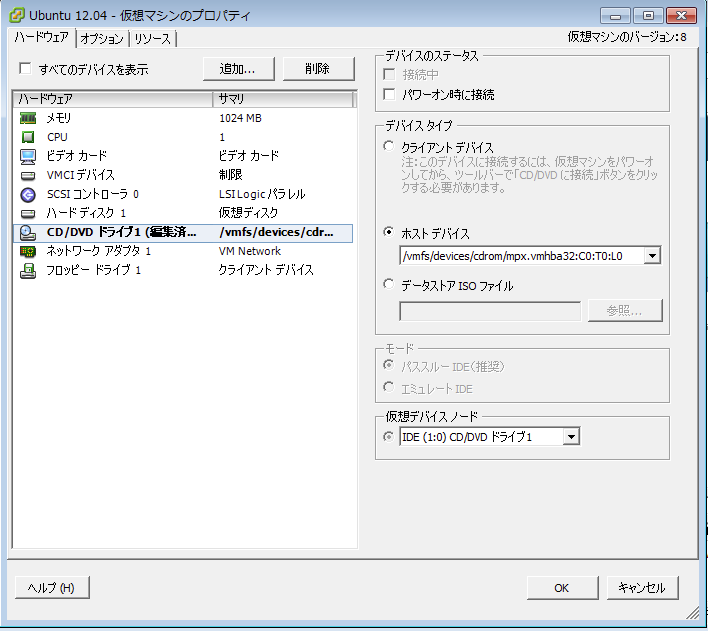Switch to the リソース tab
The width and height of the screenshot is (708, 631).
pyautogui.click(x=153, y=39)
